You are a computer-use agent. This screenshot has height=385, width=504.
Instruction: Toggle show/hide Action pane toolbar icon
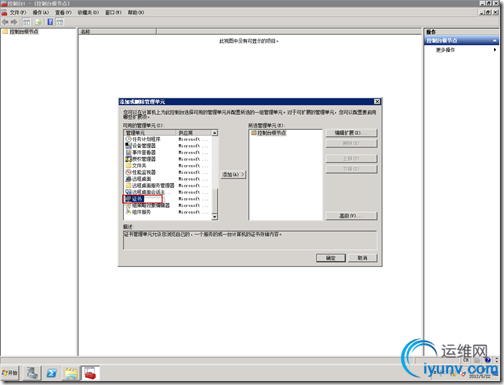click(x=59, y=22)
